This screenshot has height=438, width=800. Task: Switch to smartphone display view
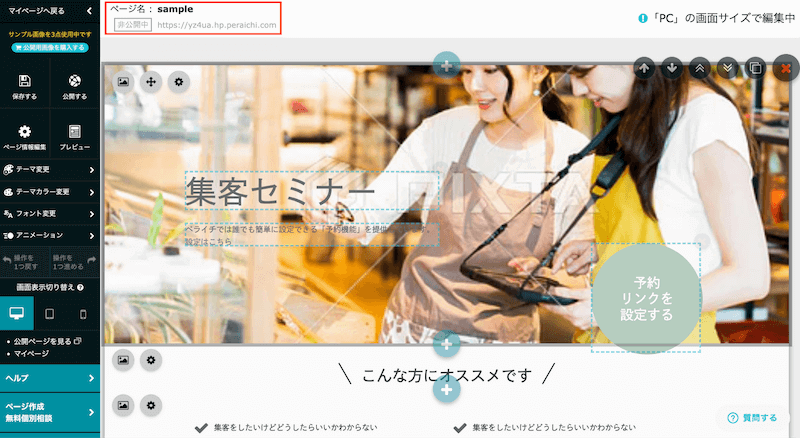(x=83, y=314)
